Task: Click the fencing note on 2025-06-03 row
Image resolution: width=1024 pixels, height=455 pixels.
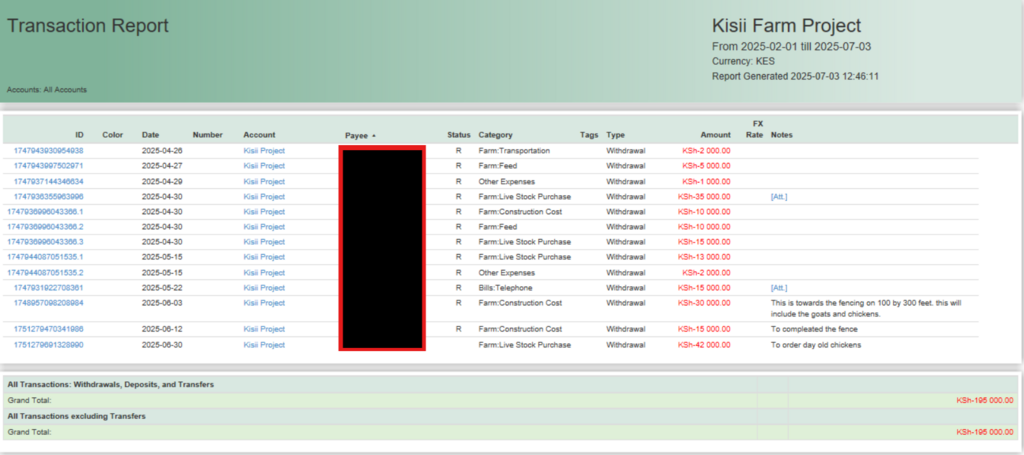Action: pos(863,307)
